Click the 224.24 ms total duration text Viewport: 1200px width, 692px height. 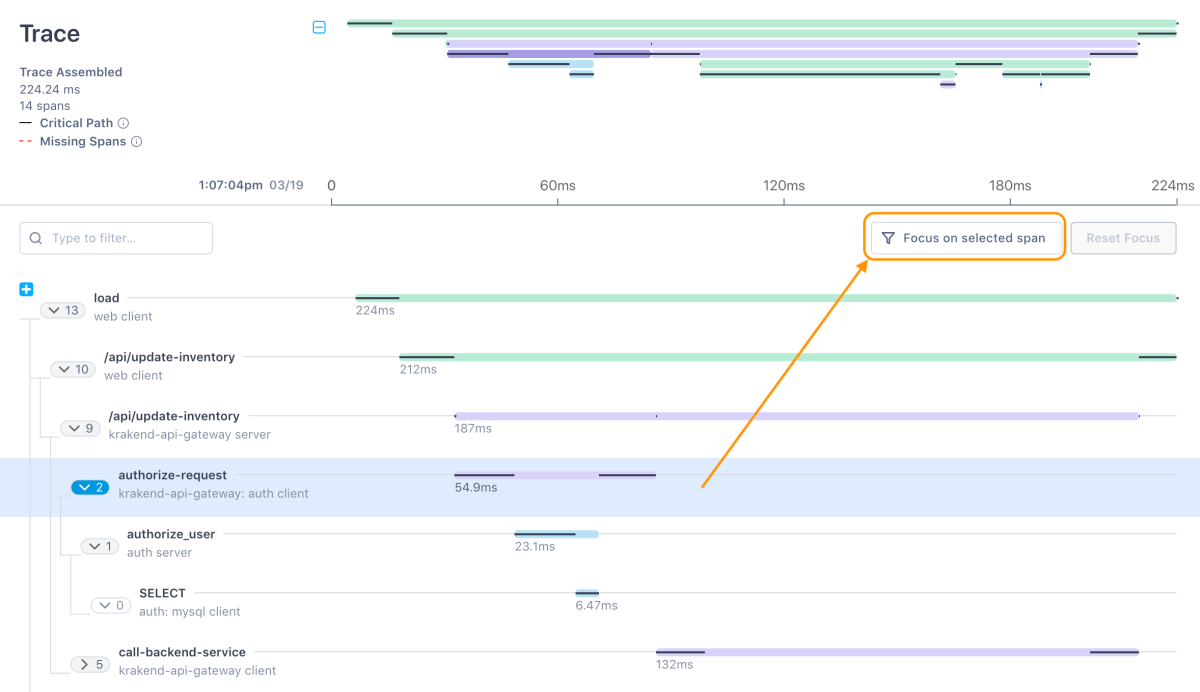50,89
